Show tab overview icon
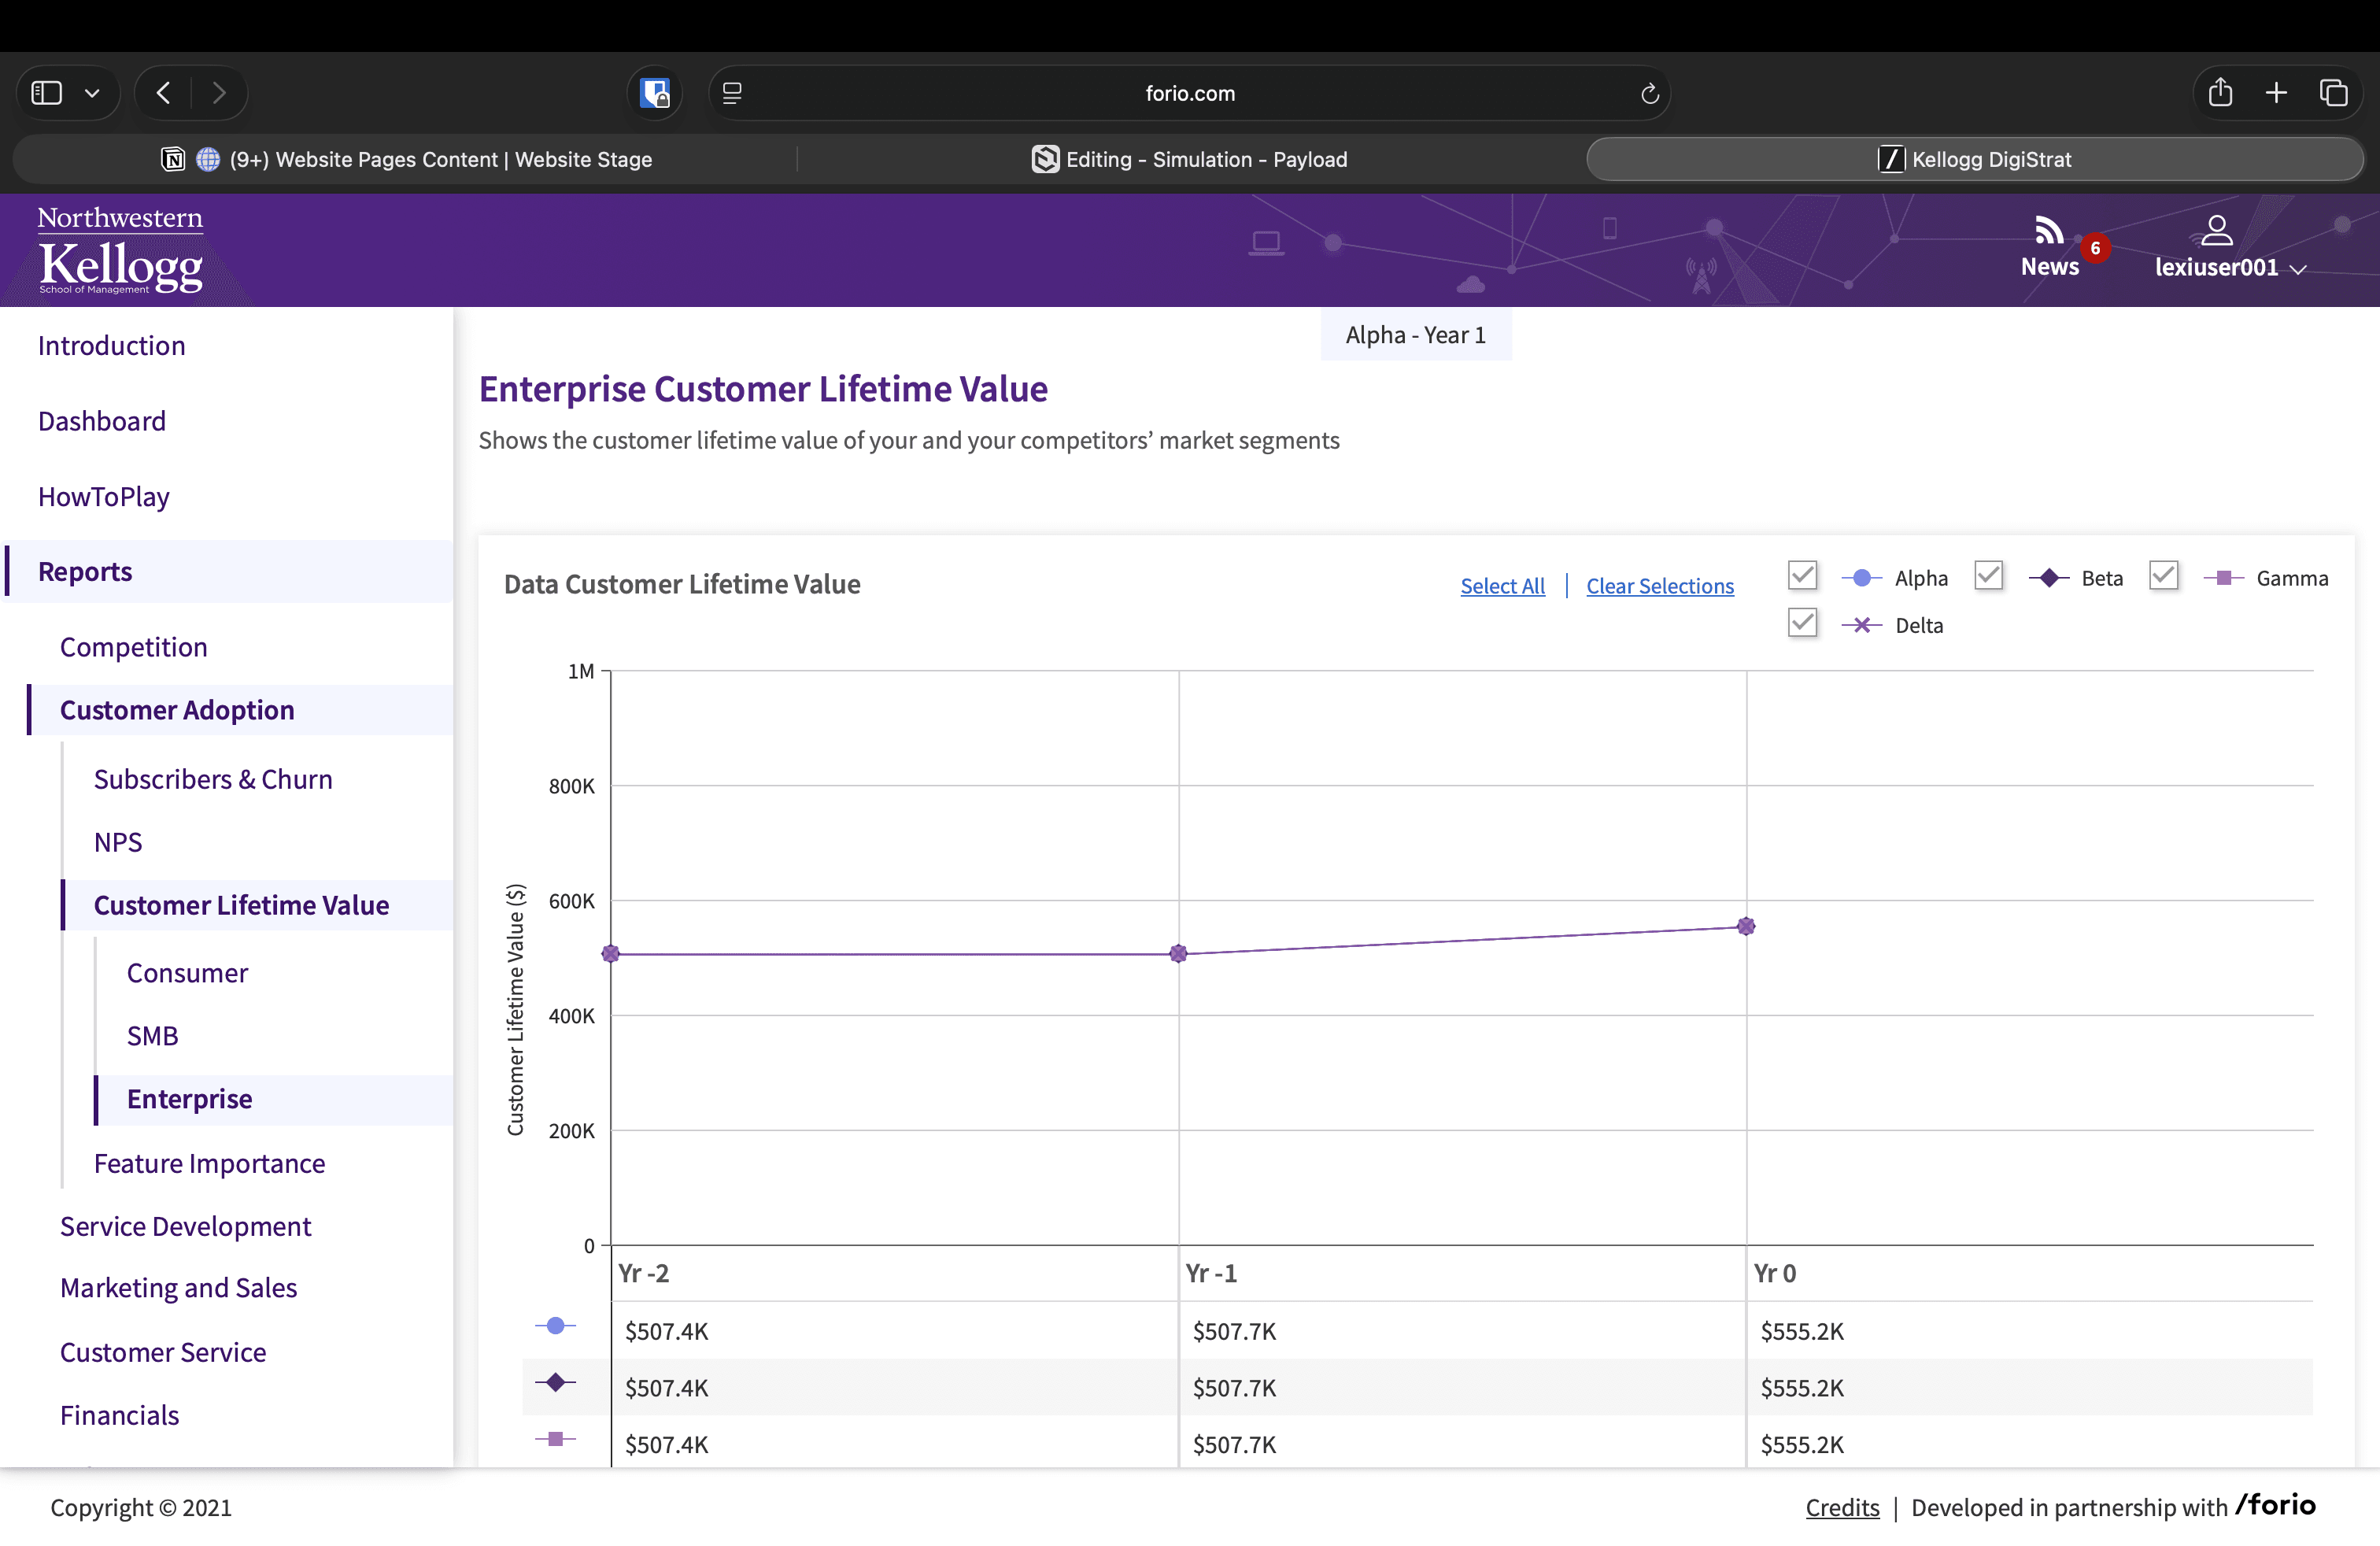 pos(2333,93)
